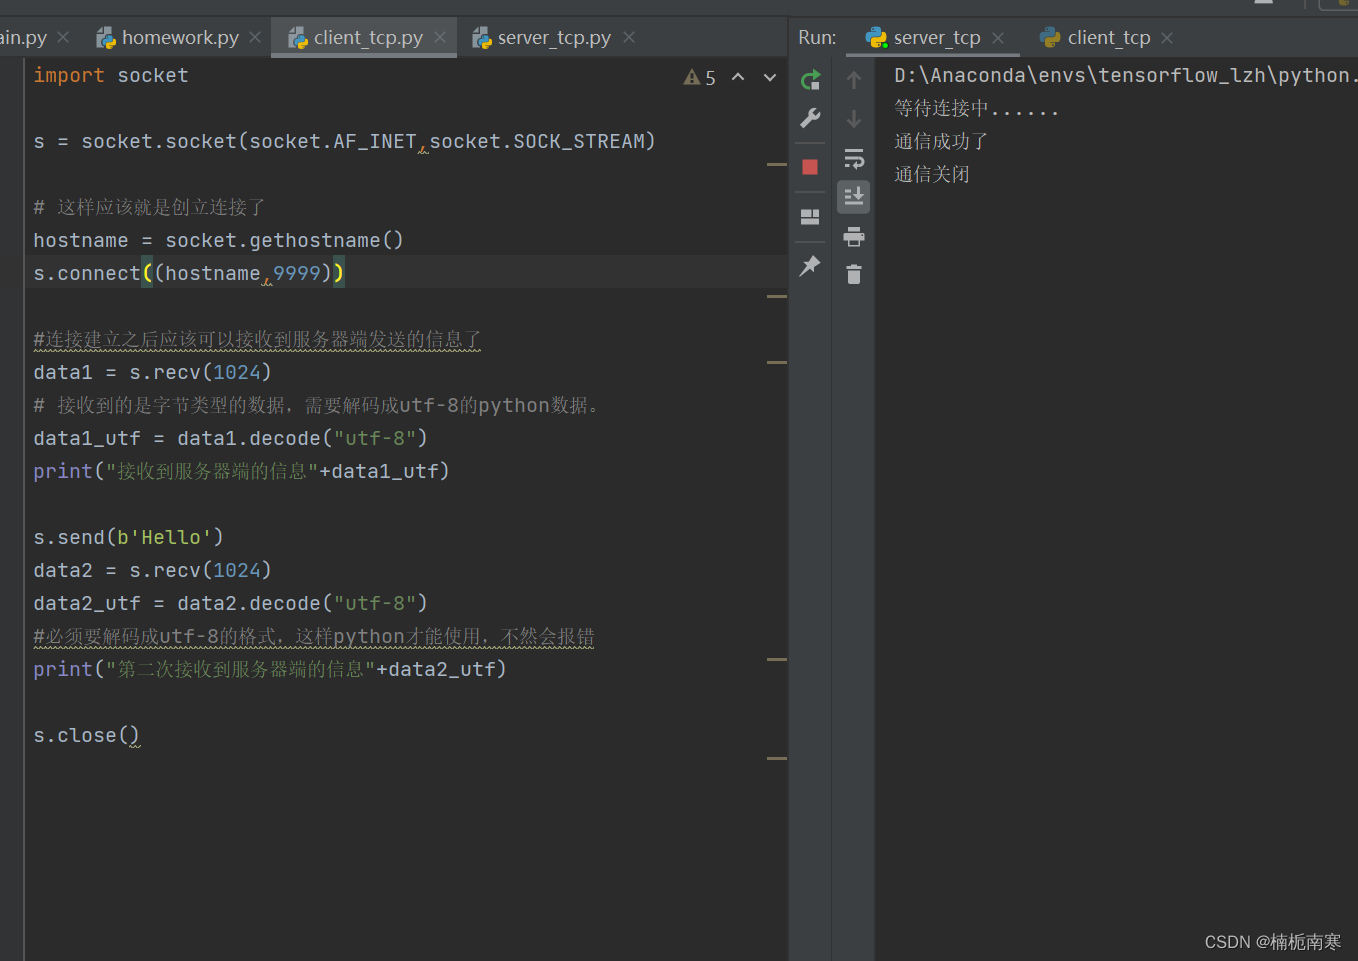Click the 'import socket' line

click(111, 76)
